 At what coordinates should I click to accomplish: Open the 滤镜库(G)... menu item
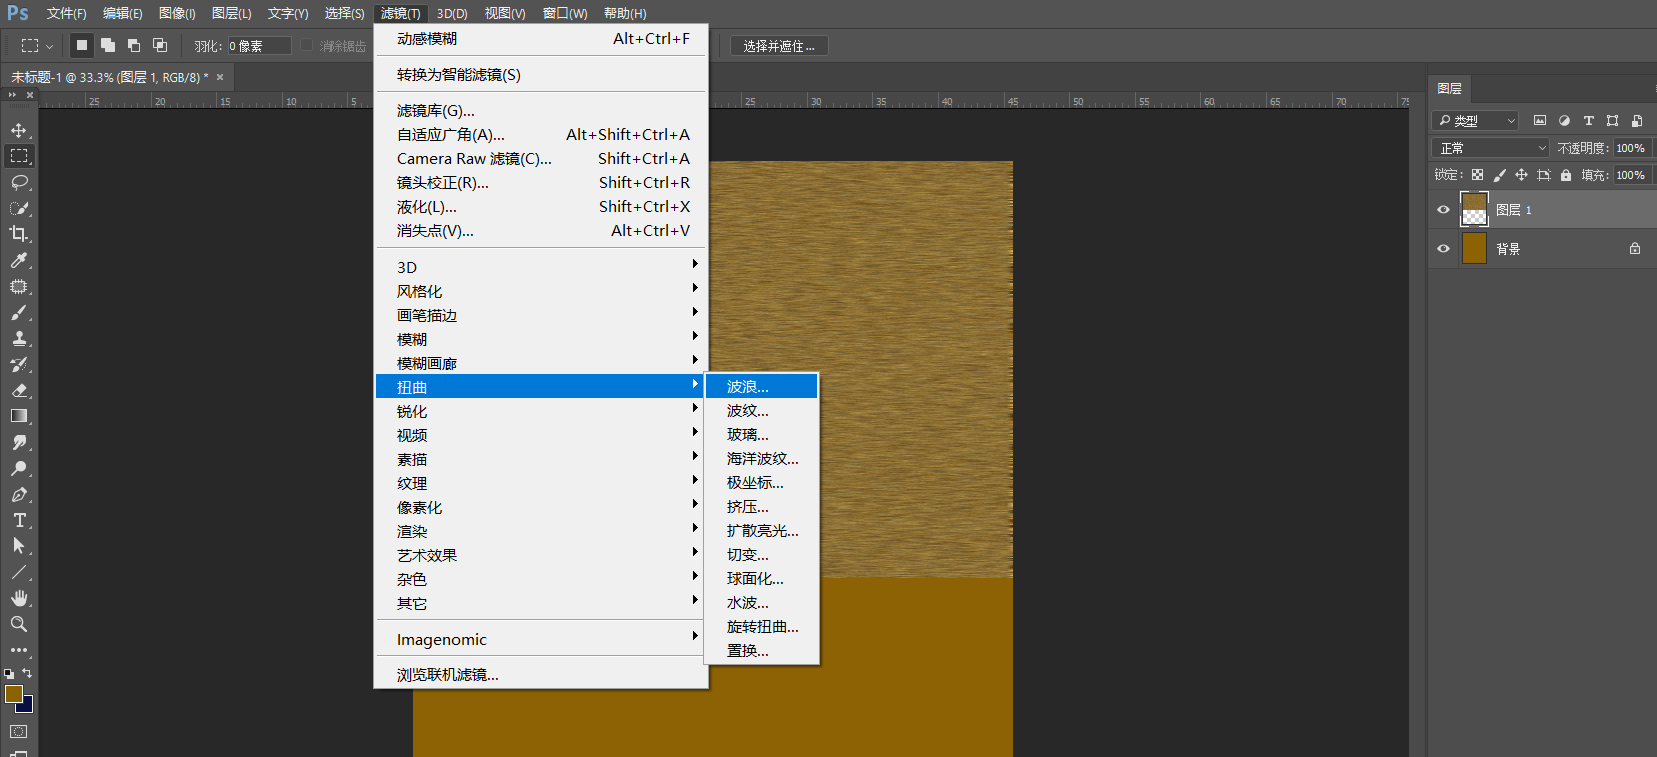541,111
